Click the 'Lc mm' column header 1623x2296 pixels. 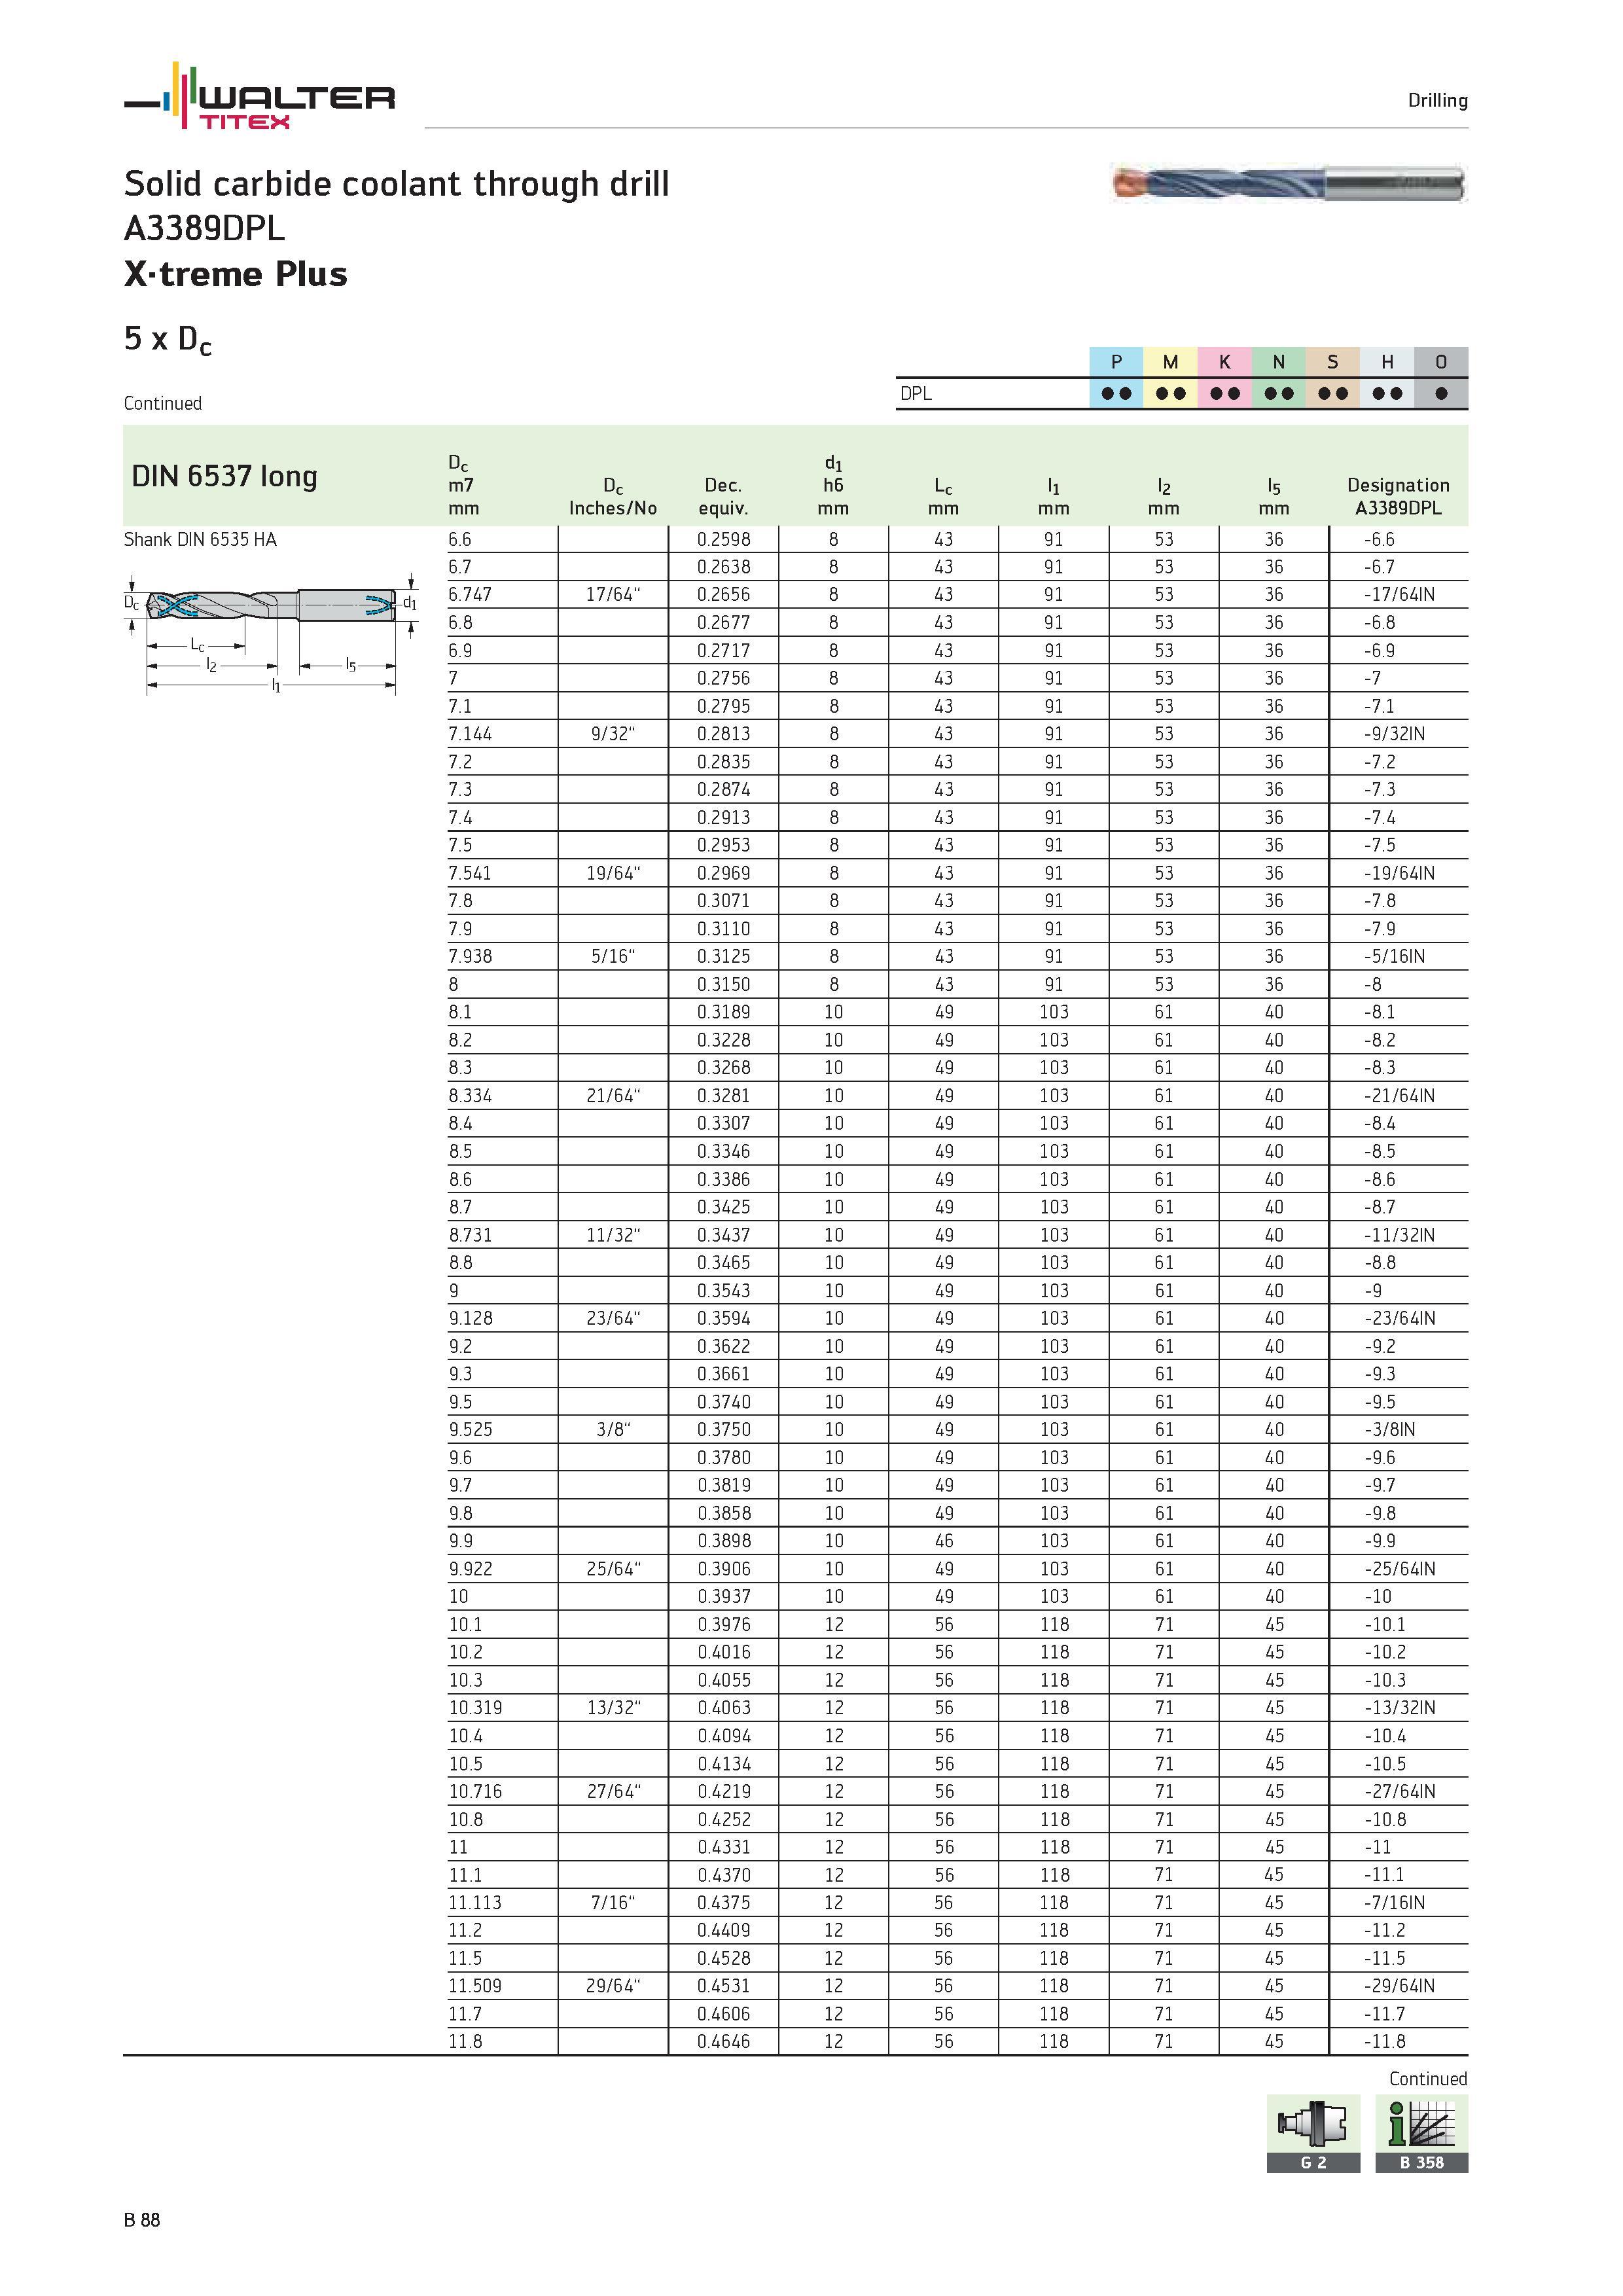pos(943,497)
